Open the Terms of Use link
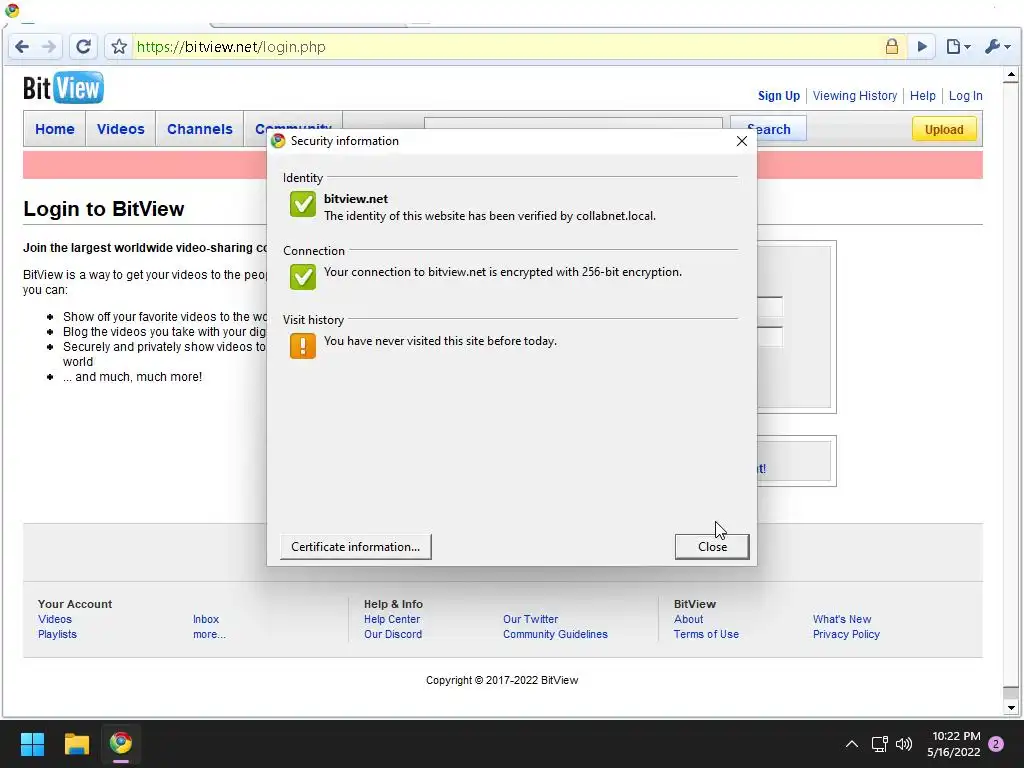 point(706,634)
